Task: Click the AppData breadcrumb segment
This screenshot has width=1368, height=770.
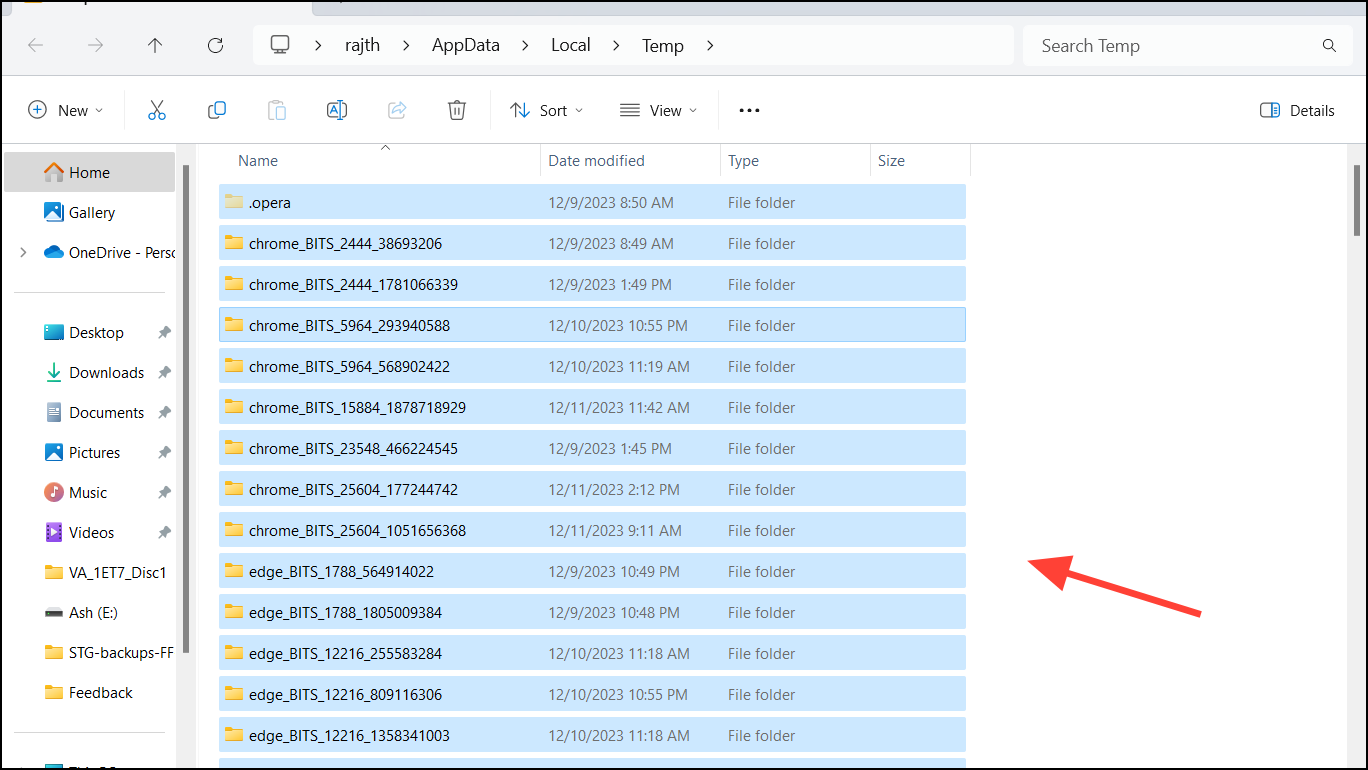Action: pos(465,45)
